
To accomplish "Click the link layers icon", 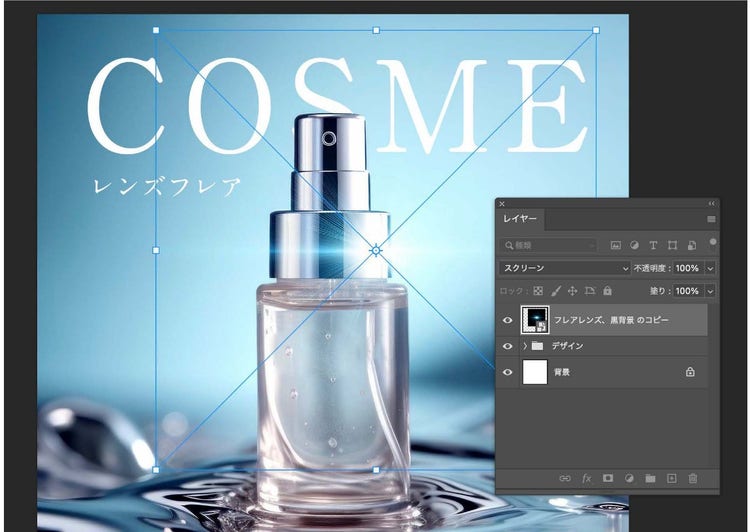I will pyautogui.click(x=564, y=479).
